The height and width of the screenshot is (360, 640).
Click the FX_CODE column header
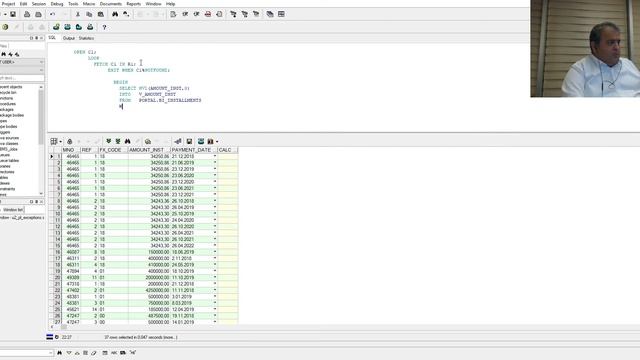(x=113, y=150)
